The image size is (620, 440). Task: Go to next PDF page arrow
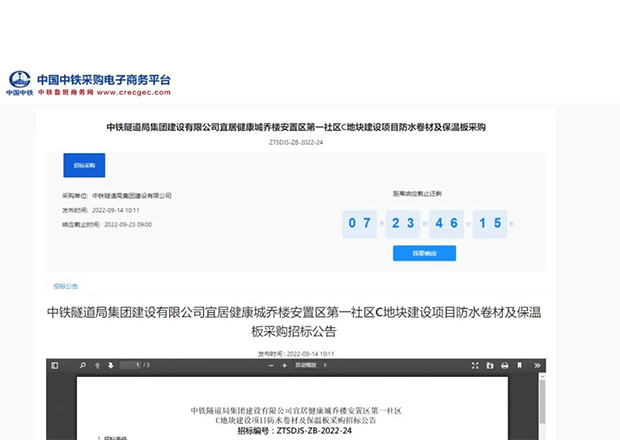tap(111, 365)
